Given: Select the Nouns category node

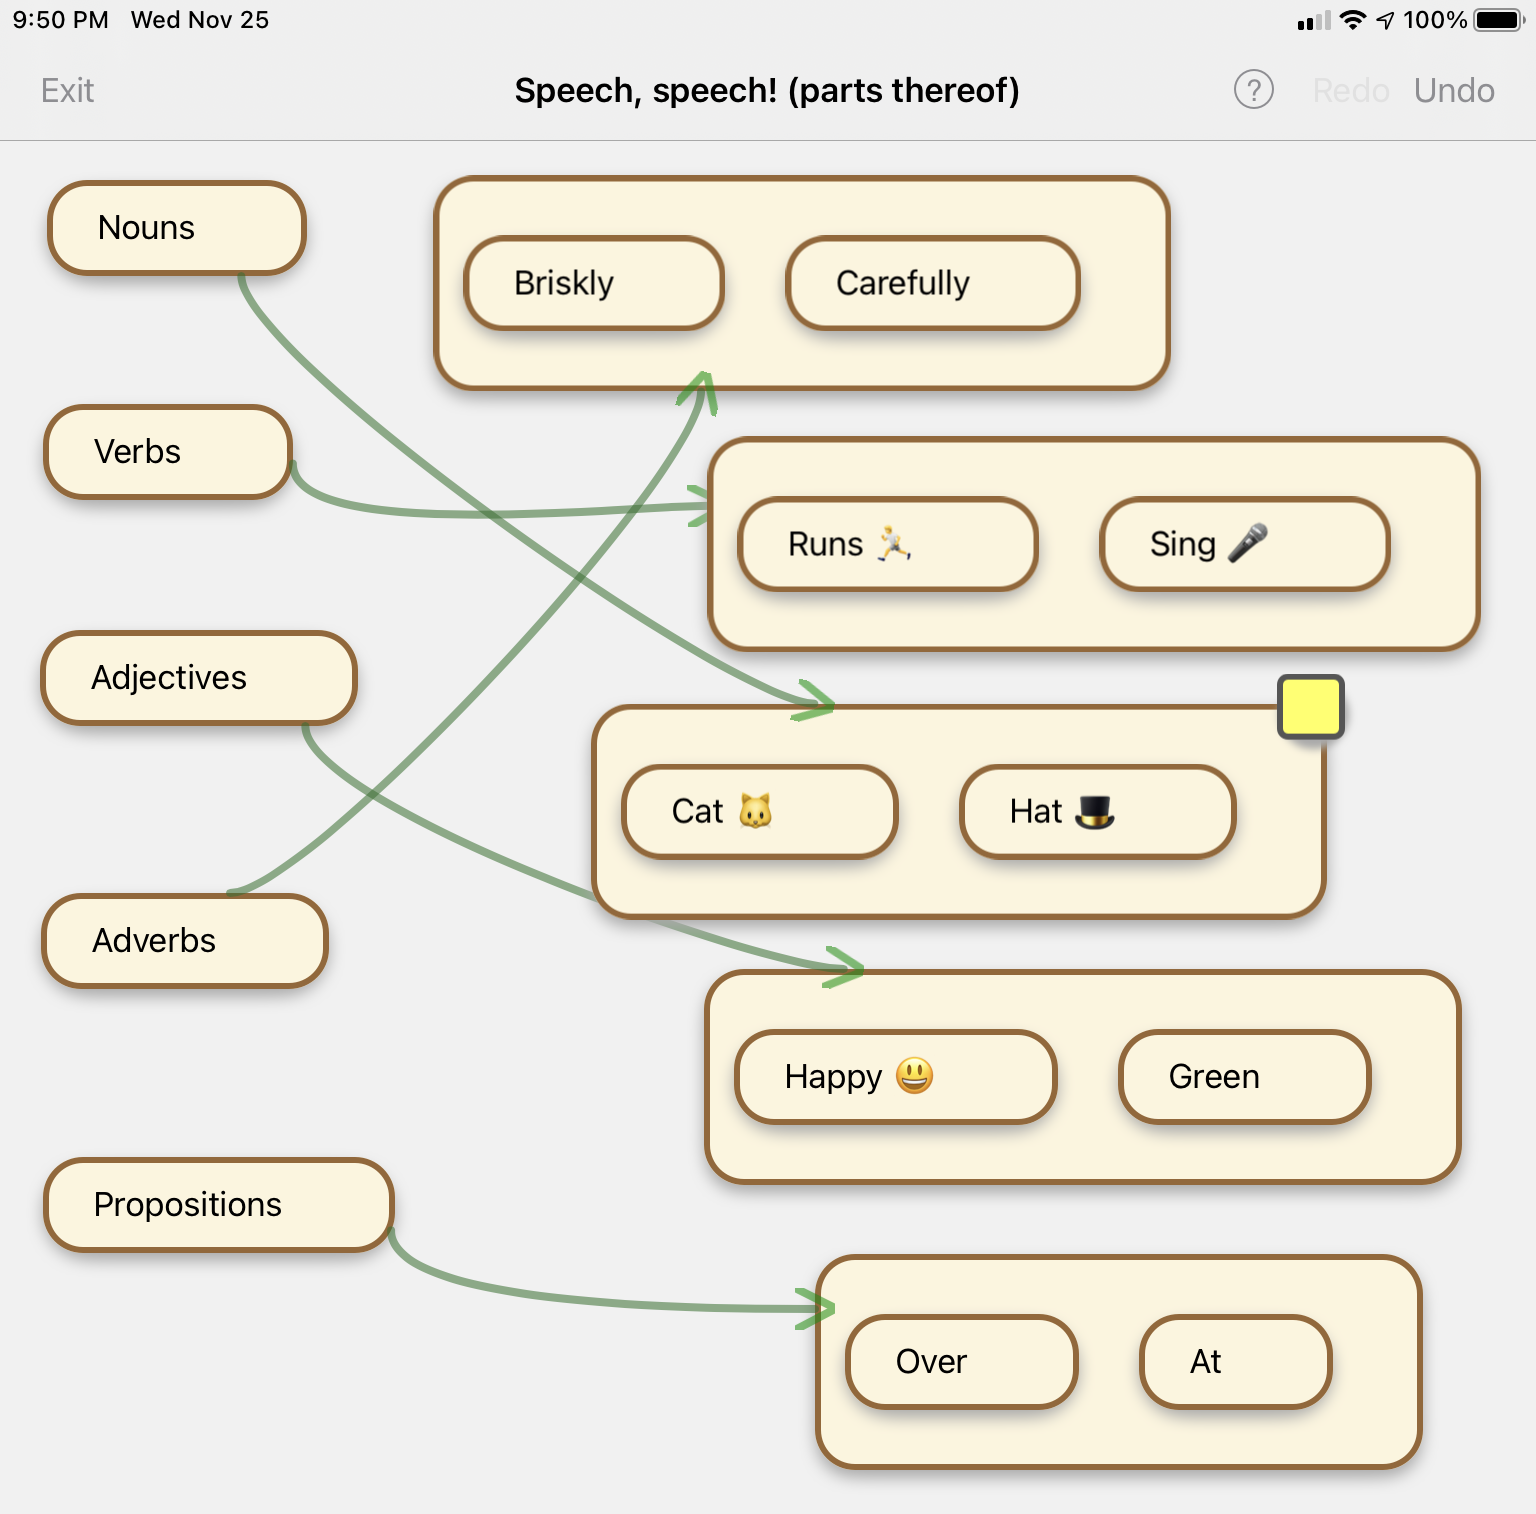Looking at the screenshot, I should [x=177, y=228].
